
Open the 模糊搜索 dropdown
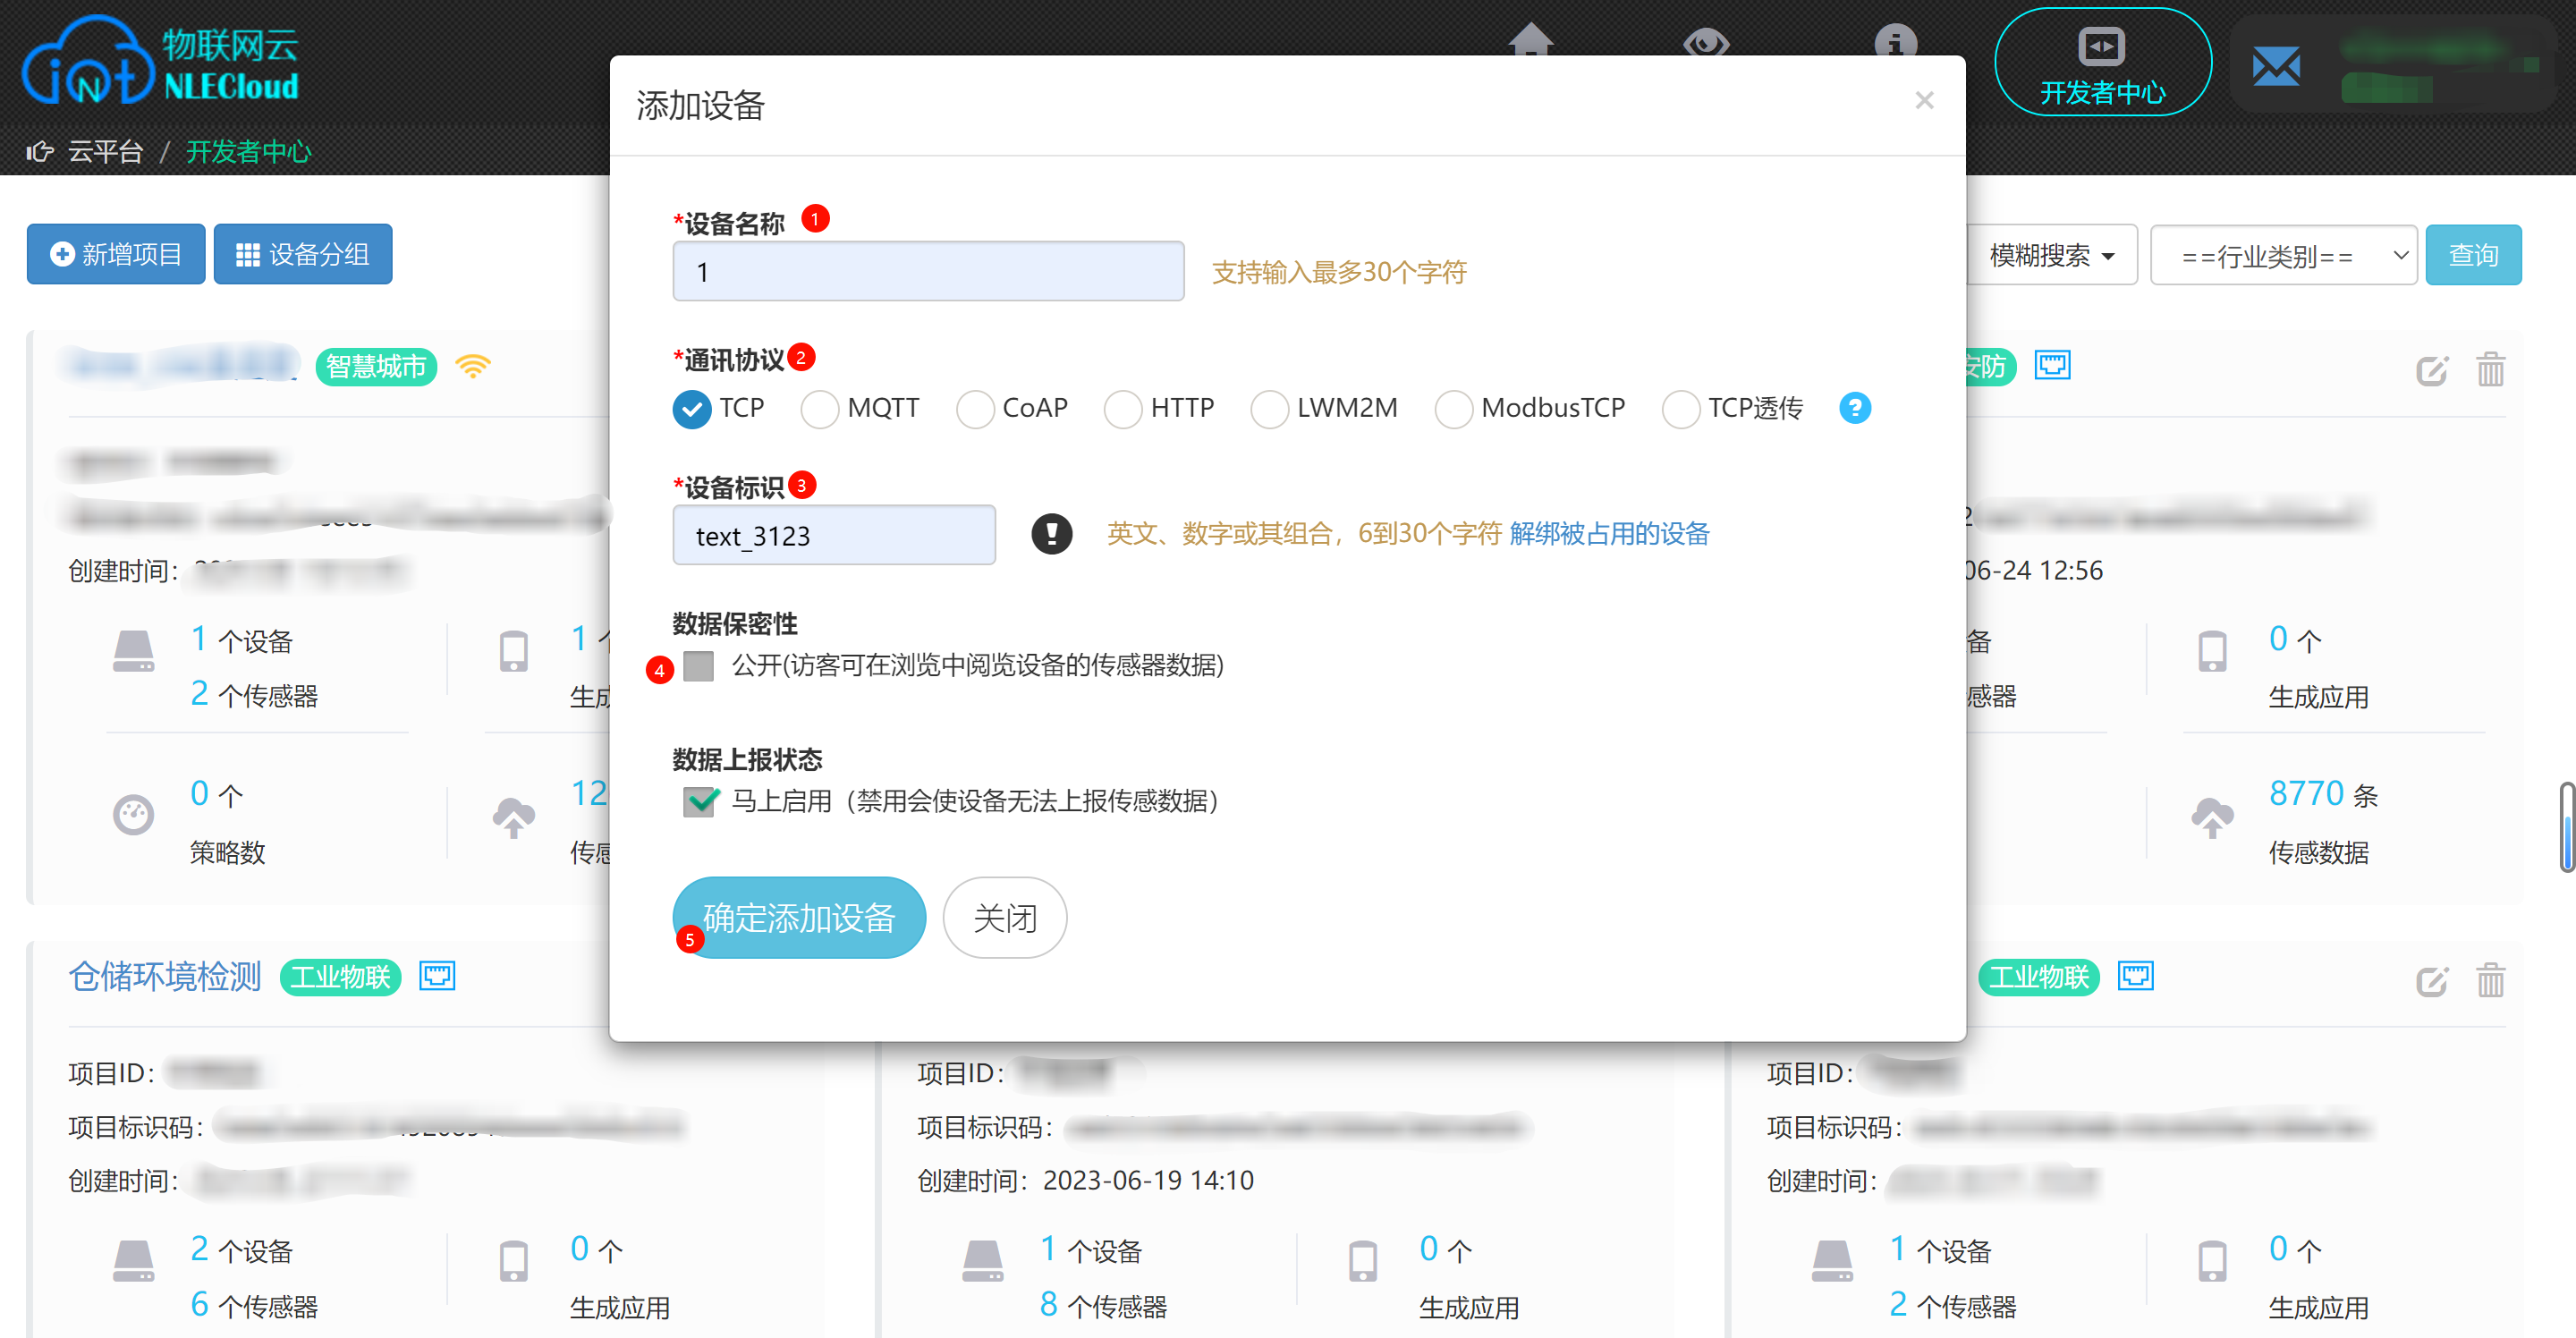tap(2051, 255)
